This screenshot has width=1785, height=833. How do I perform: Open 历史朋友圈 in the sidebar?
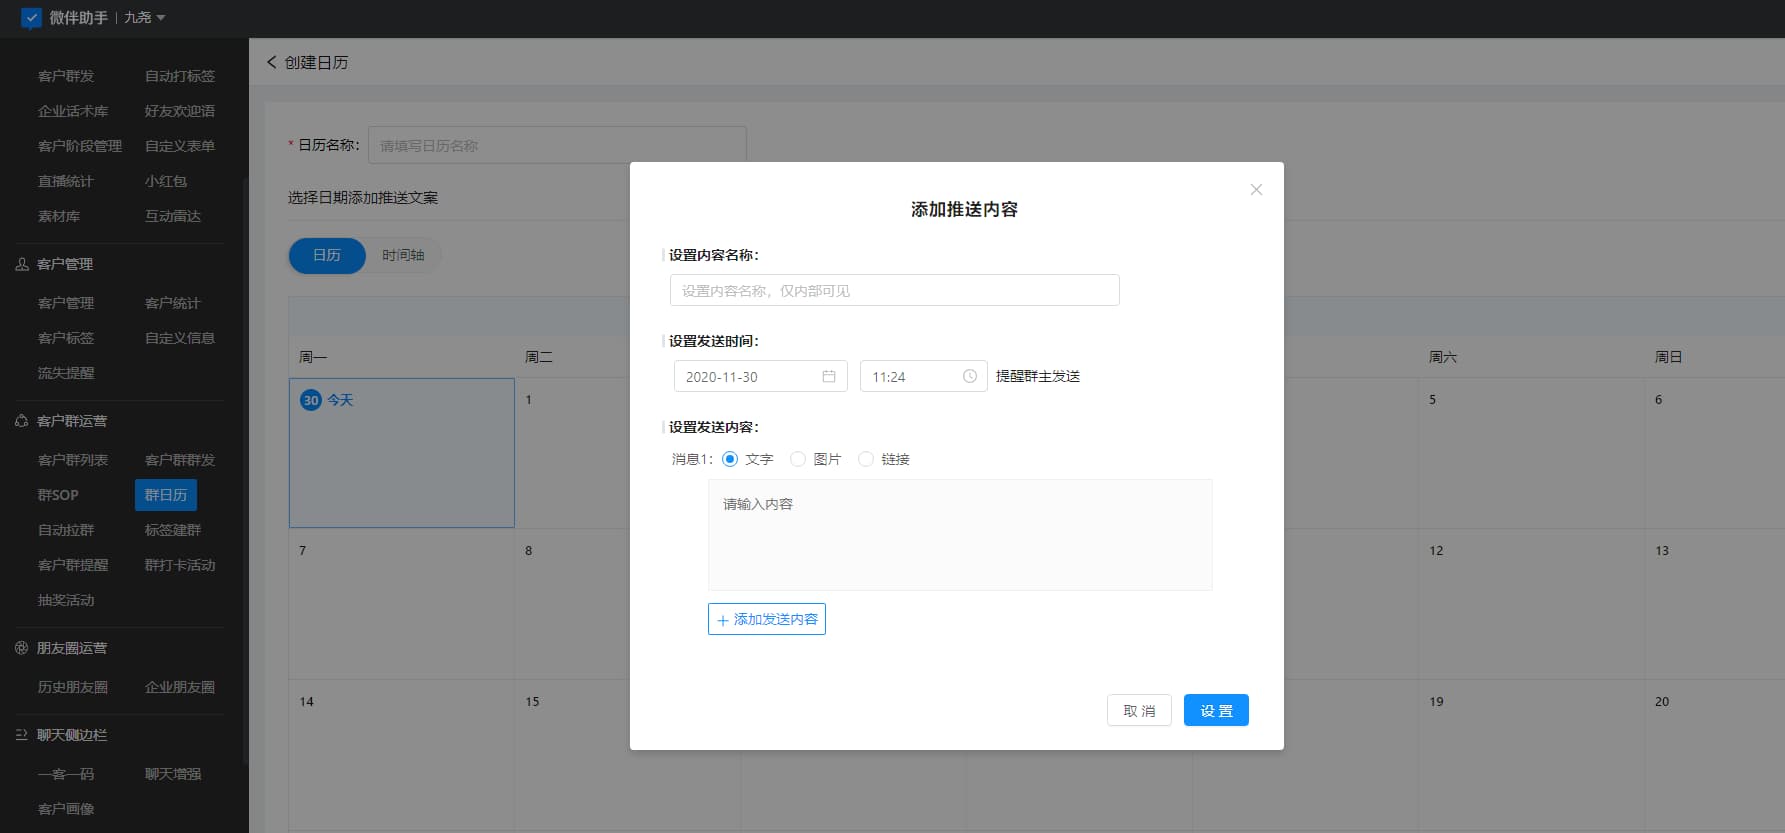[x=73, y=687]
